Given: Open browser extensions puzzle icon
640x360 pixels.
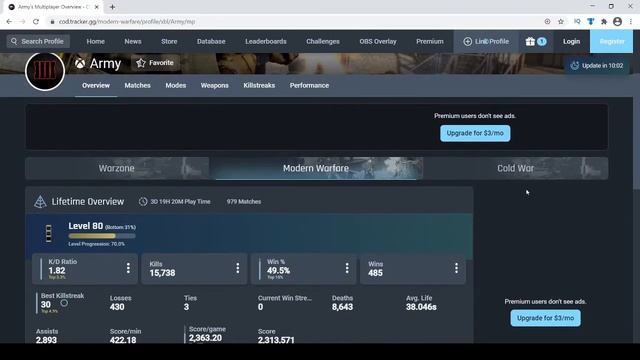Looking at the screenshot, I should (604, 22).
